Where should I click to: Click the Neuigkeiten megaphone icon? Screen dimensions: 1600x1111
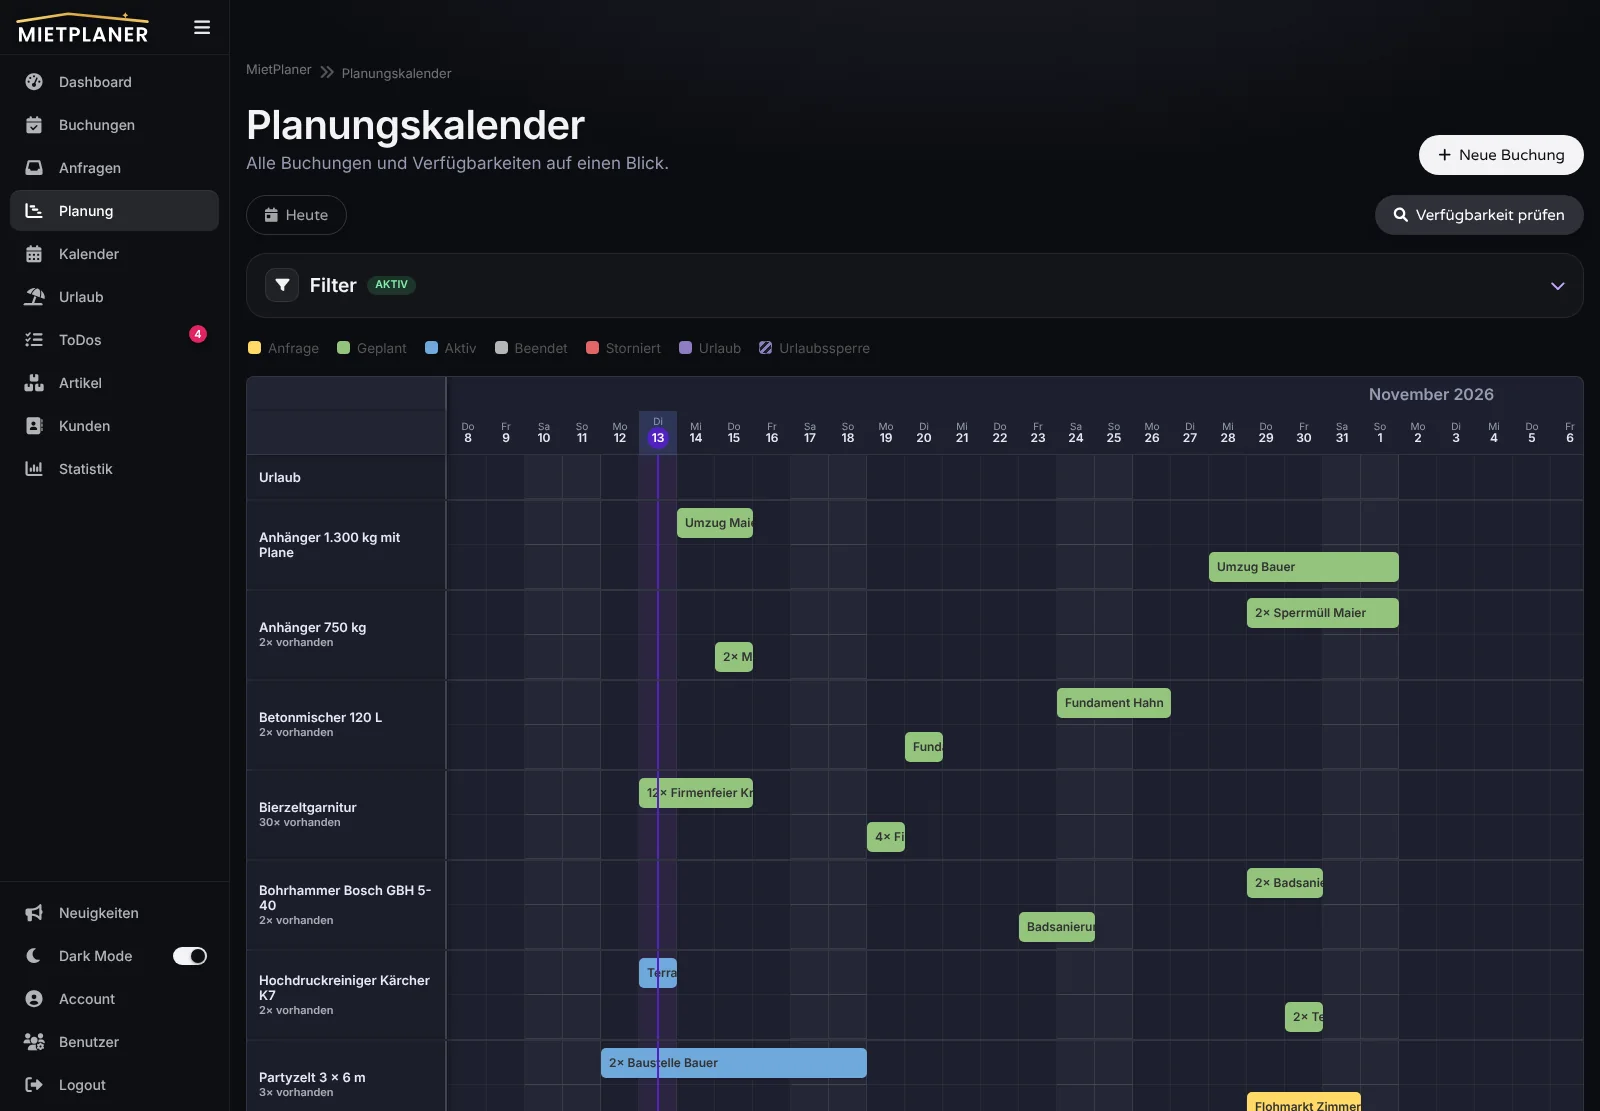(34, 913)
